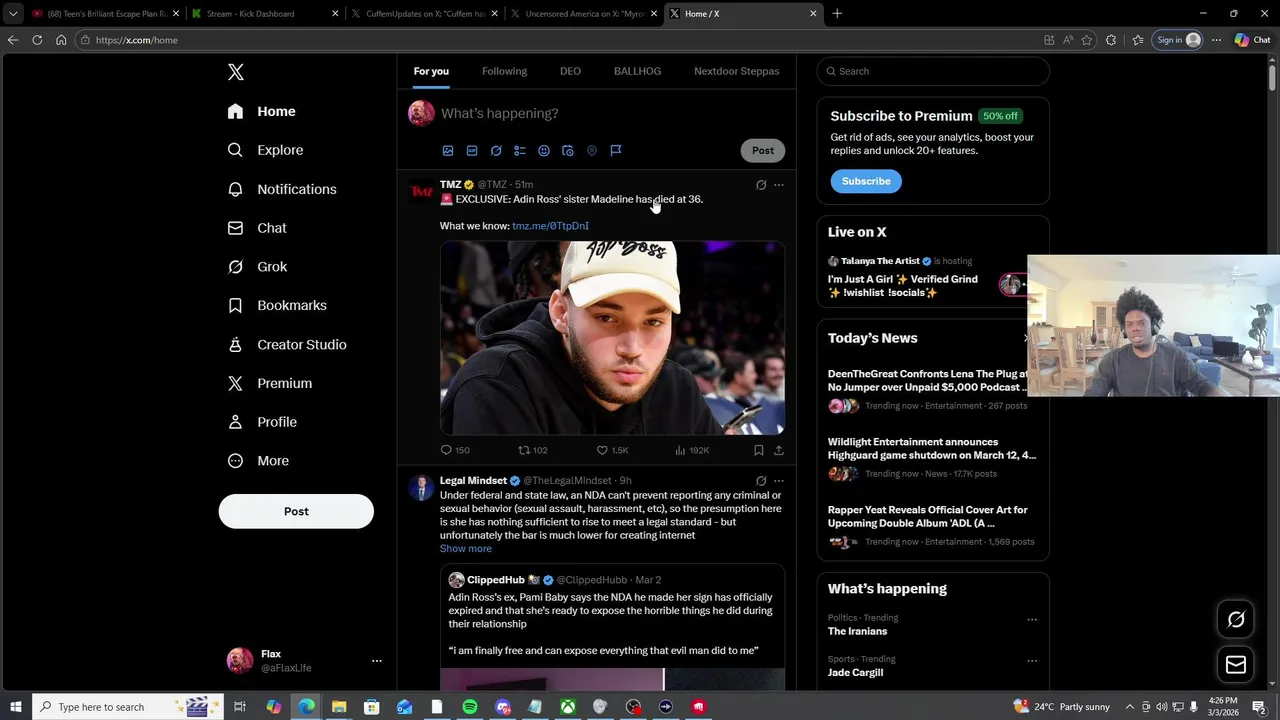
Task: Click the large Post button in sidebar
Action: tap(296, 511)
